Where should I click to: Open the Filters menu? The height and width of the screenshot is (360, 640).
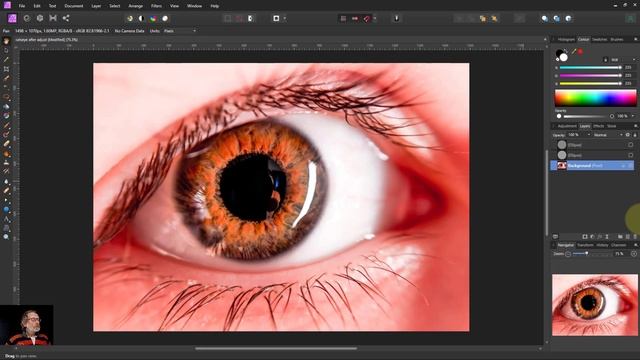tap(156, 6)
